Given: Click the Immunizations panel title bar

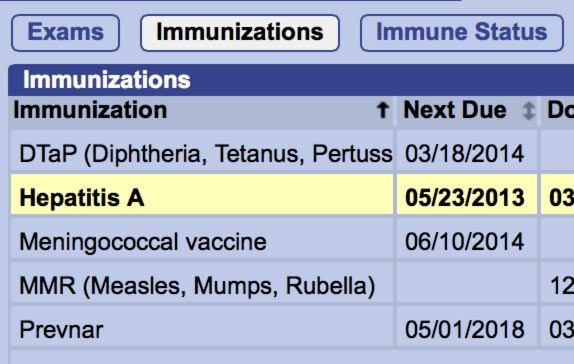Looking at the screenshot, I should 291,80.
